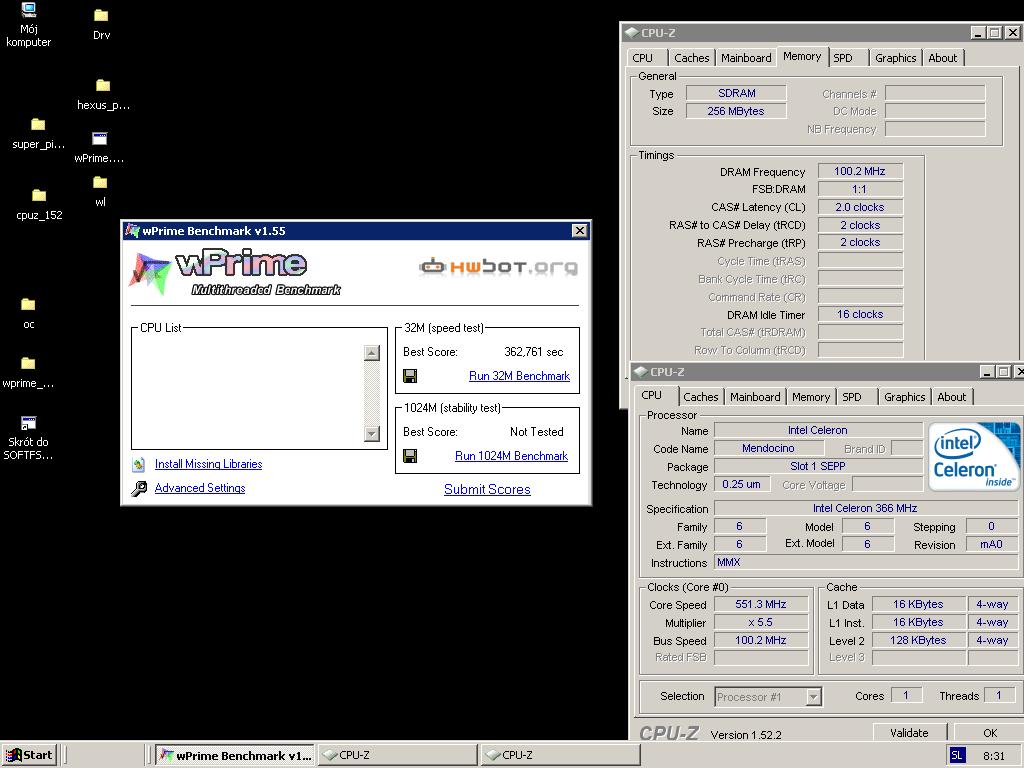Click Code Name value Mendocino

tap(768, 448)
